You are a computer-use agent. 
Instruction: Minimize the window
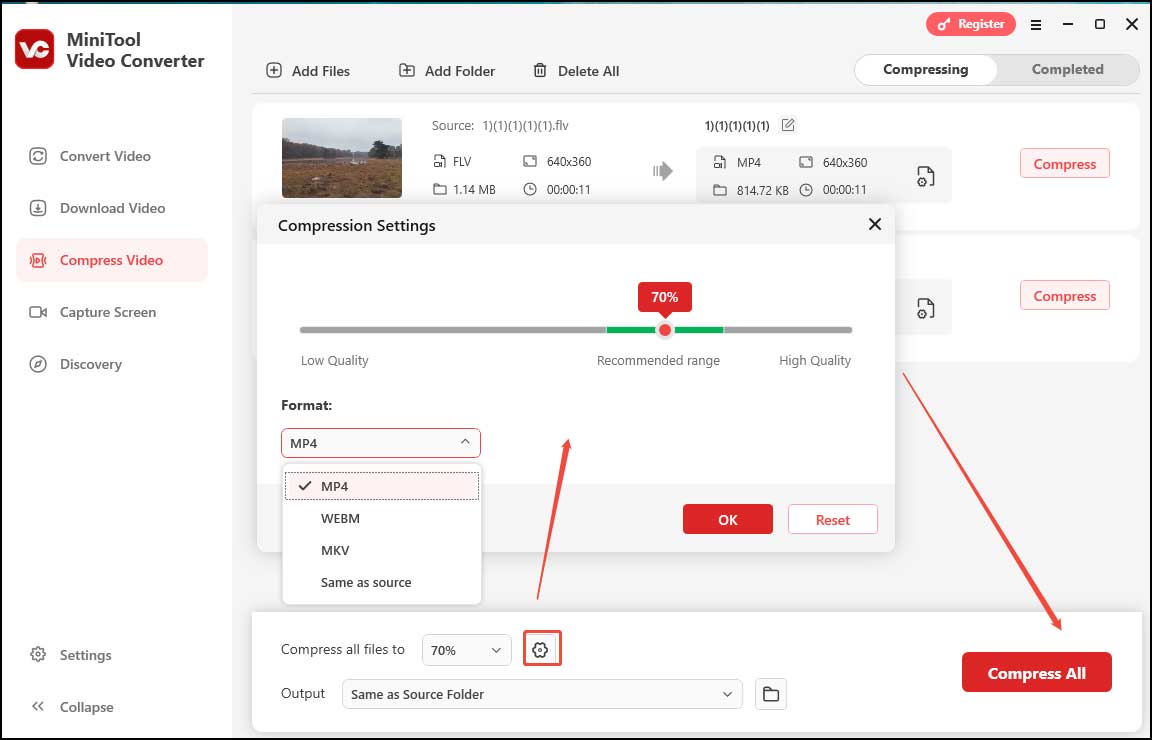[1068, 24]
